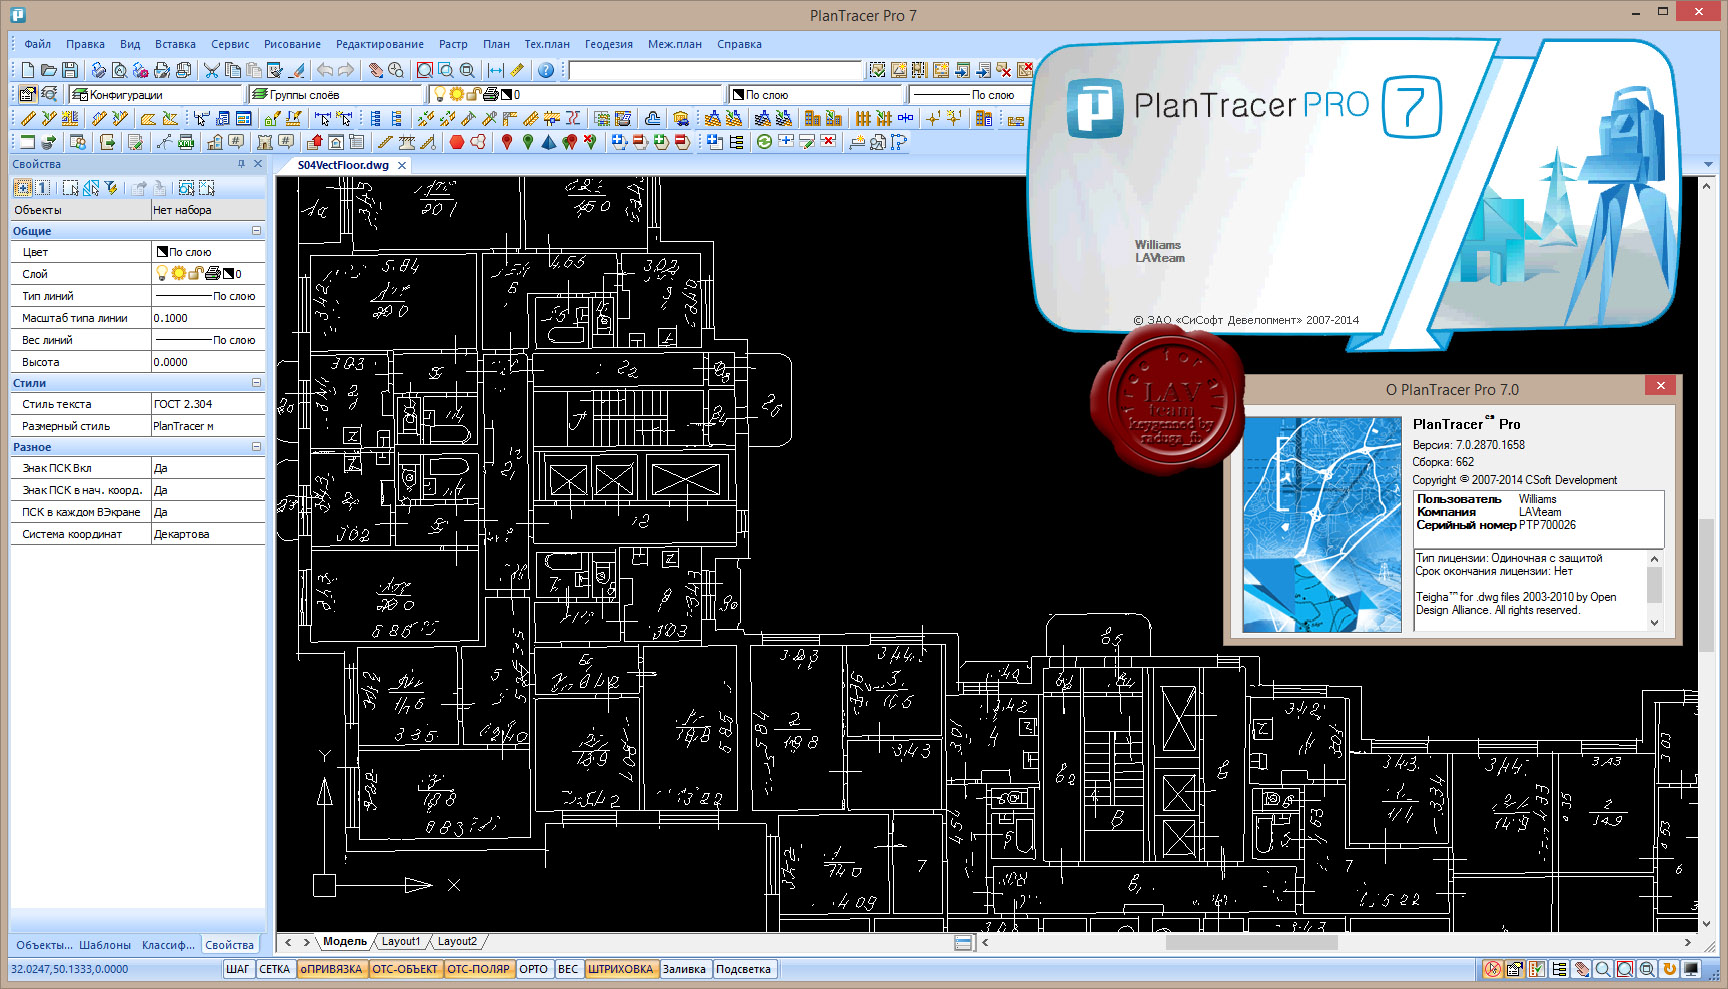The image size is (1728, 989).
Task: Copy selection using the Copy icon
Action: pos(233,70)
